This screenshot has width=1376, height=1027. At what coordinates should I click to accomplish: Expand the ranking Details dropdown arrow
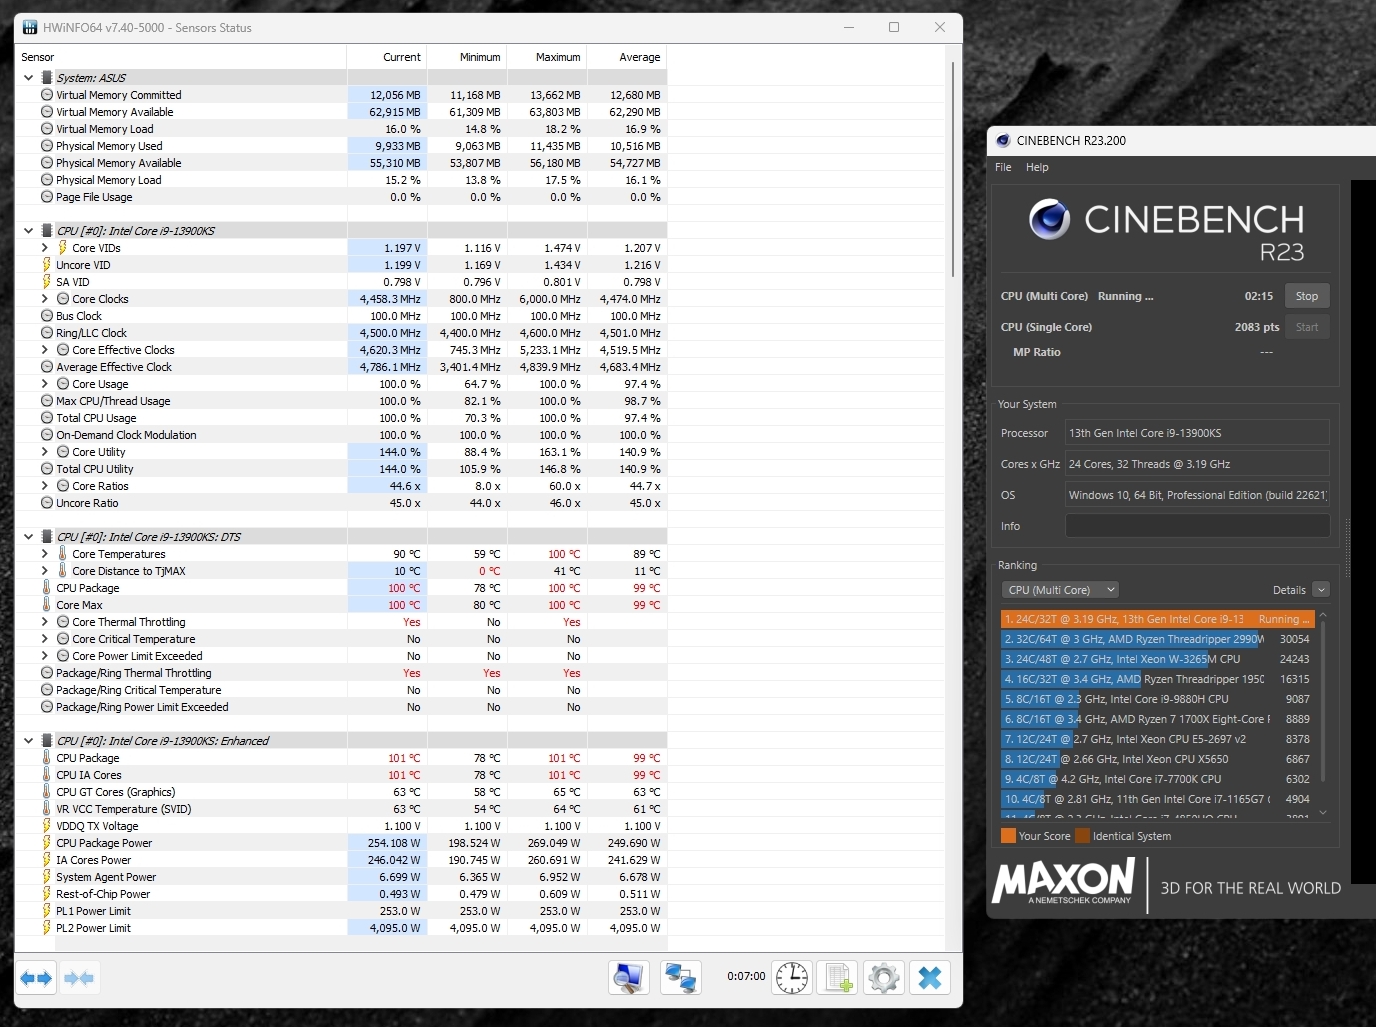tap(1321, 590)
